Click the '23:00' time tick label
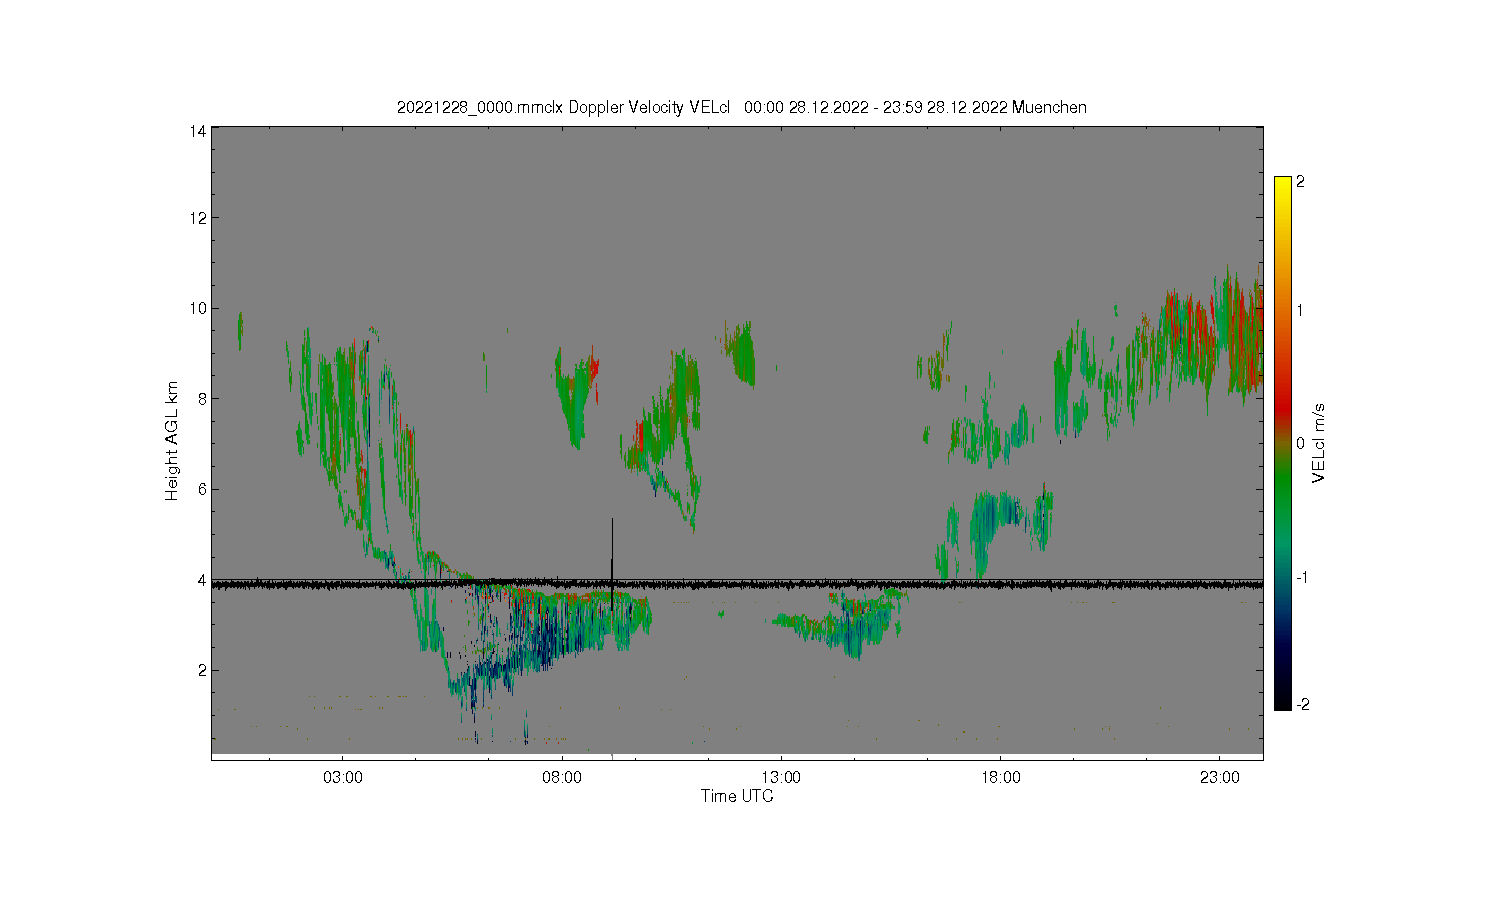This screenshot has height=900, width=1500. pyautogui.click(x=1219, y=778)
